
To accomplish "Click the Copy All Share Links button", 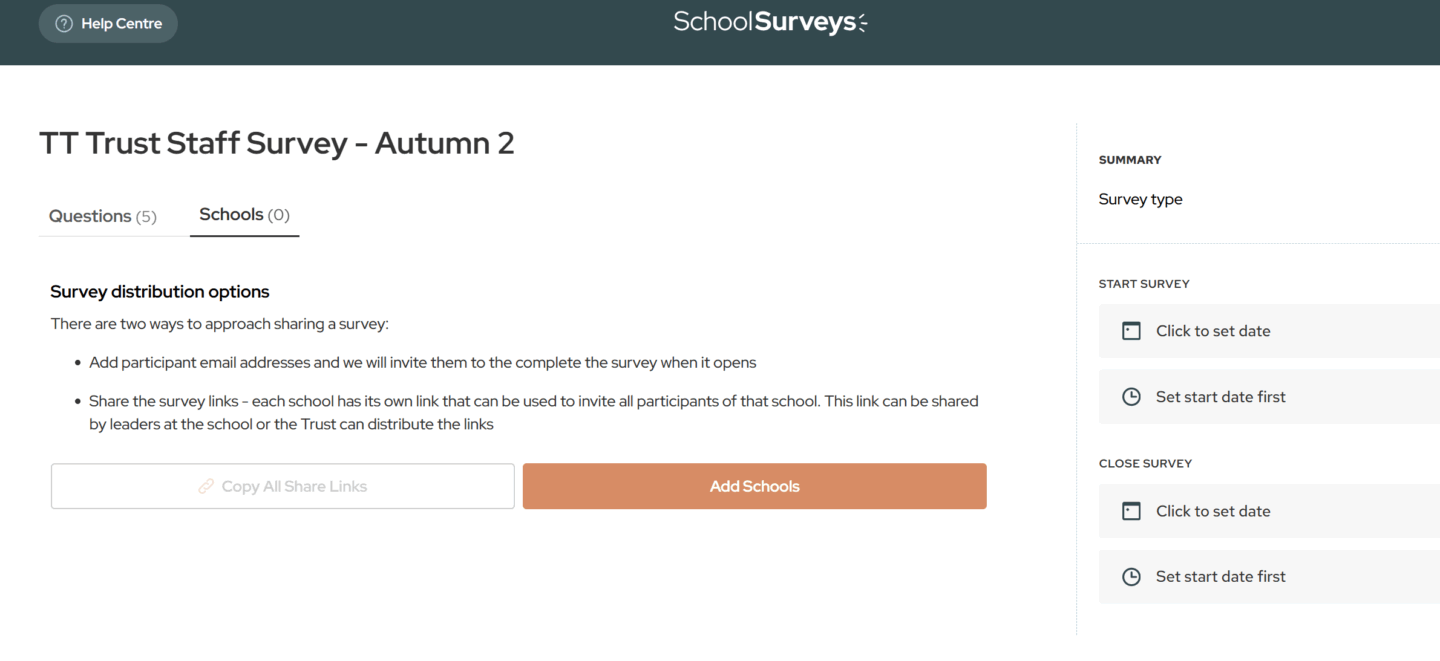I will click(x=283, y=487).
